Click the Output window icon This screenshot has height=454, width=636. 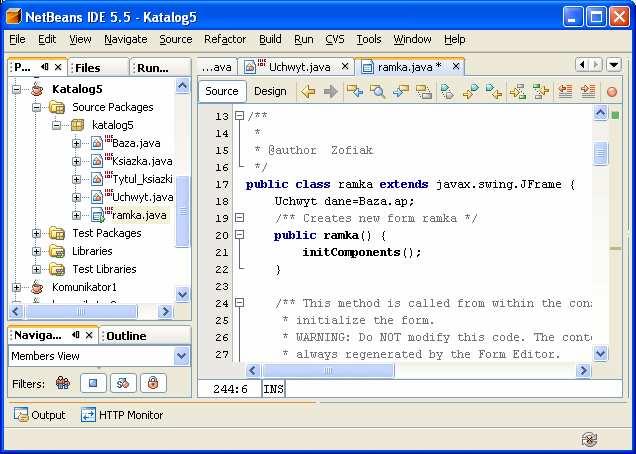point(21,415)
